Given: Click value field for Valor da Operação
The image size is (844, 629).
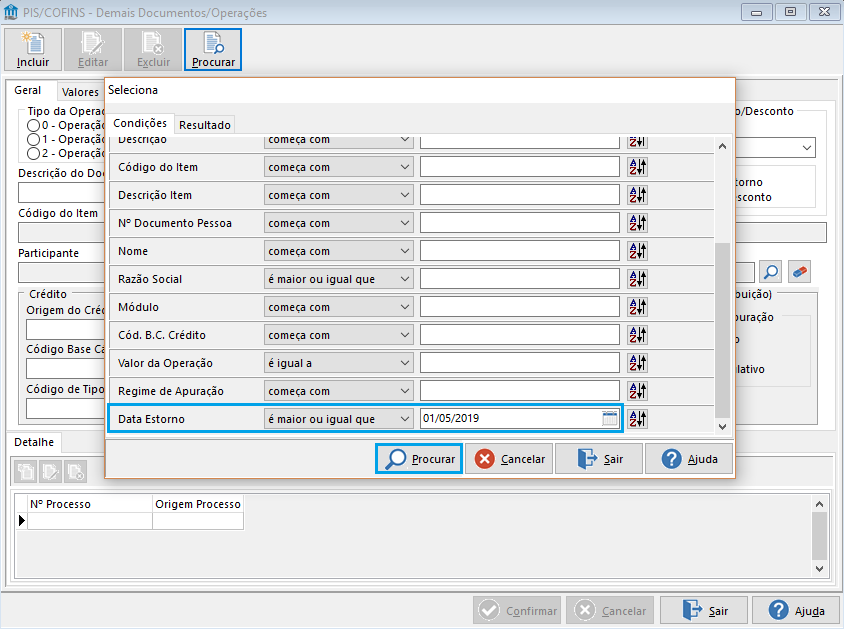Looking at the screenshot, I should tap(519, 363).
